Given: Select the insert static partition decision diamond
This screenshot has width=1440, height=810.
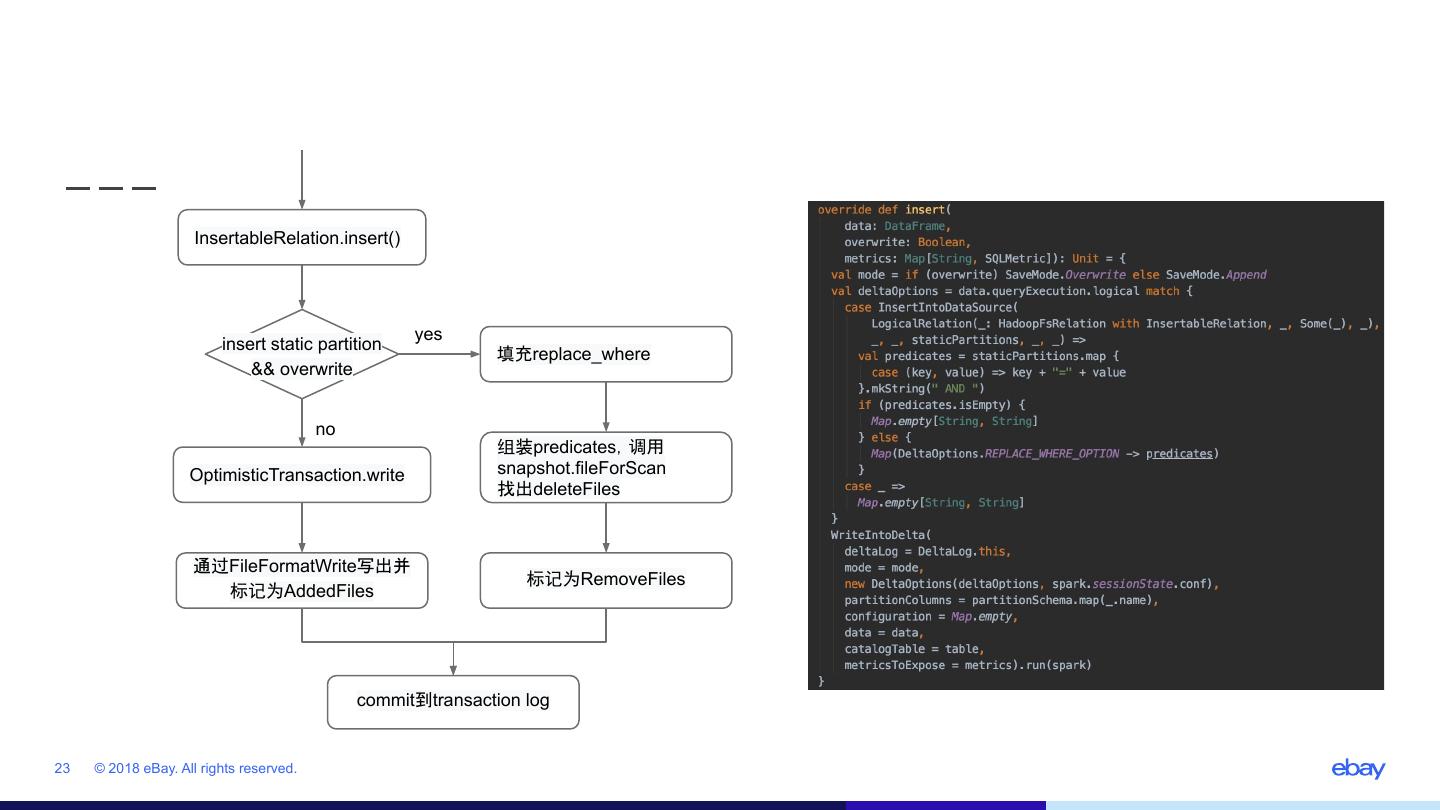Looking at the screenshot, I should pyautogui.click(x=302, y=355).
